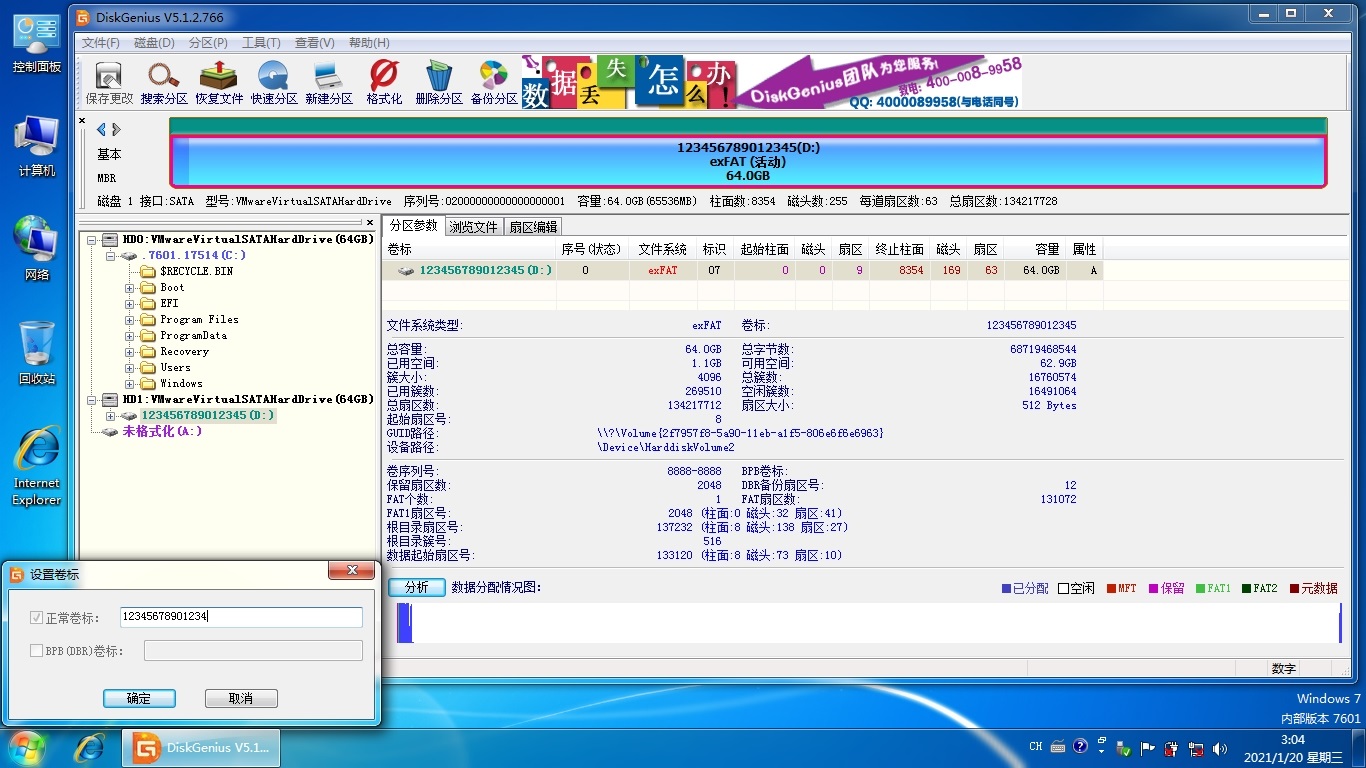Screen dimensions: 1366x768
Task: Expand the EFI folder node
Action: click(130, 304)
